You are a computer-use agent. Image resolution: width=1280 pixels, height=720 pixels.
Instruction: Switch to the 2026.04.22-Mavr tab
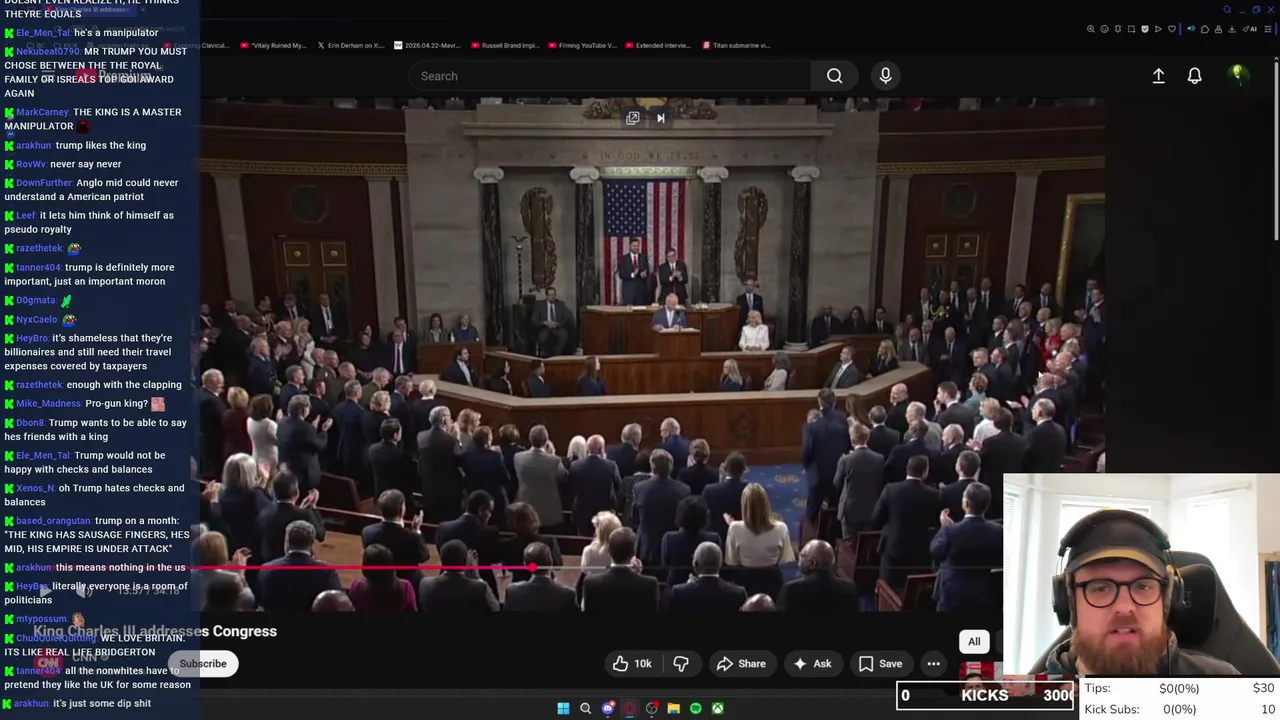429,45
